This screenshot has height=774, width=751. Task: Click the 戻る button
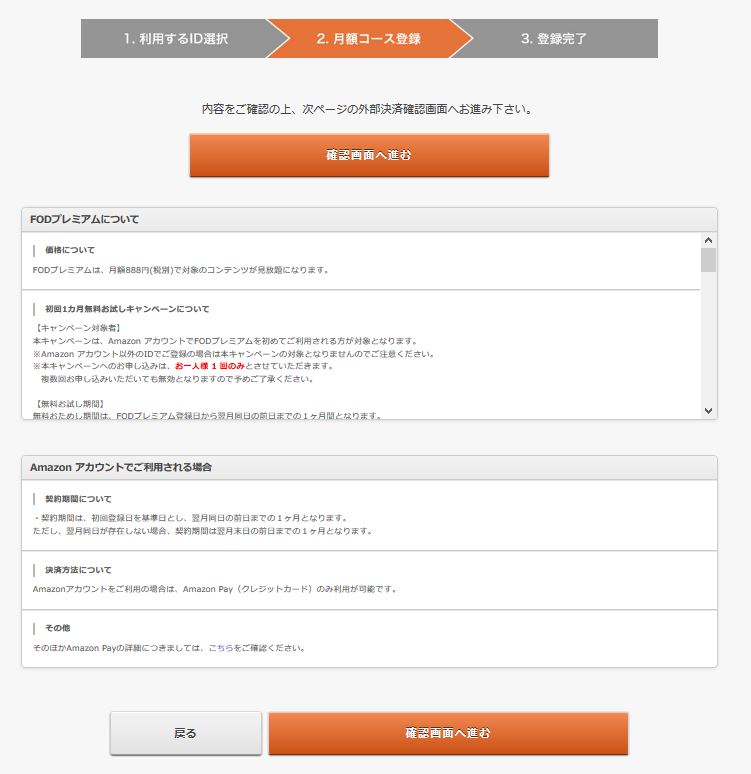coord(186,733)
